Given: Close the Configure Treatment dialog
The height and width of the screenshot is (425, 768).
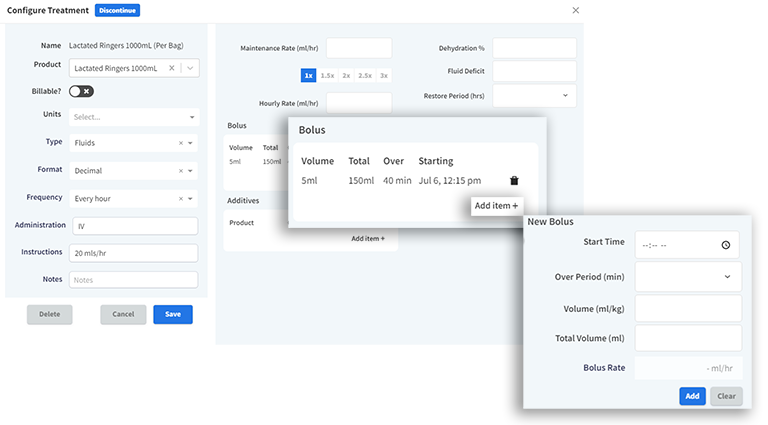Looking at the screenshot, I should pos(575,10).
